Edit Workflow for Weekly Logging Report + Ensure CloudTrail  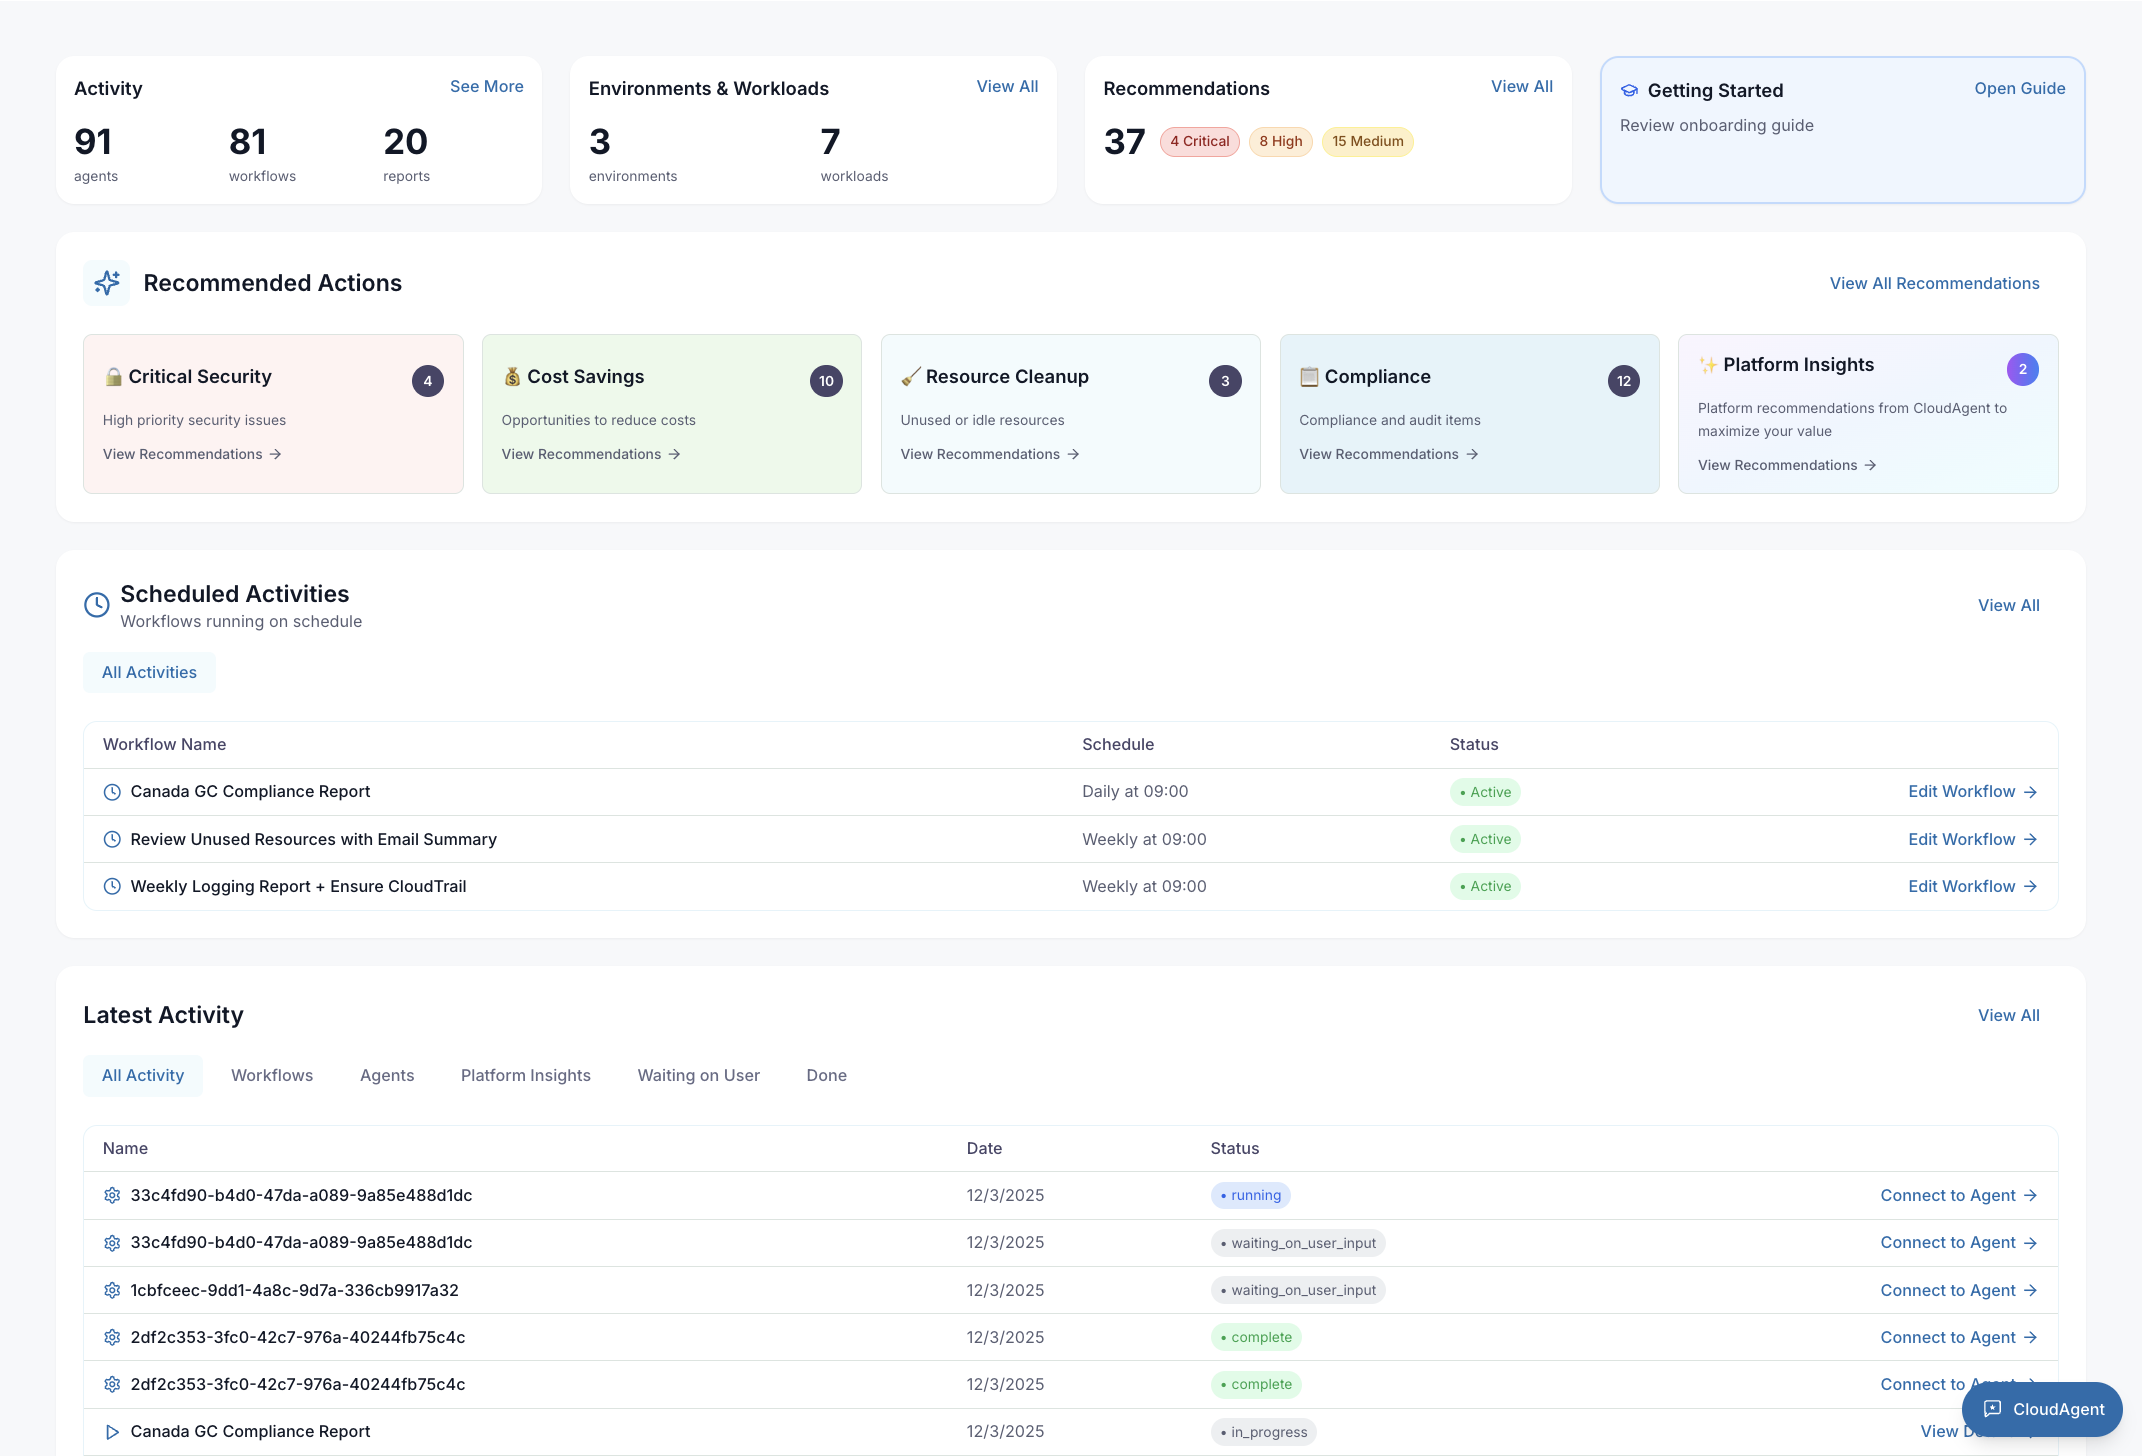tap(1972, 886)
